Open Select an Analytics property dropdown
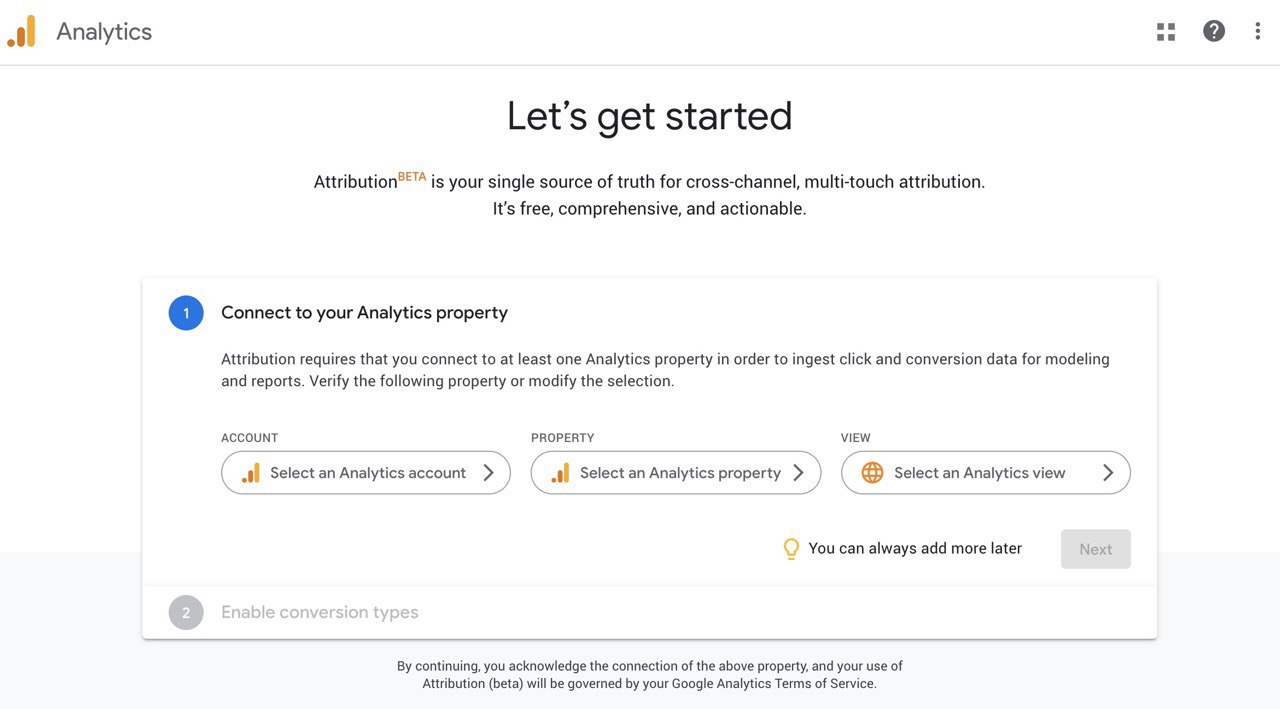This screenshot has height=709, width=1280. (676, 473)
